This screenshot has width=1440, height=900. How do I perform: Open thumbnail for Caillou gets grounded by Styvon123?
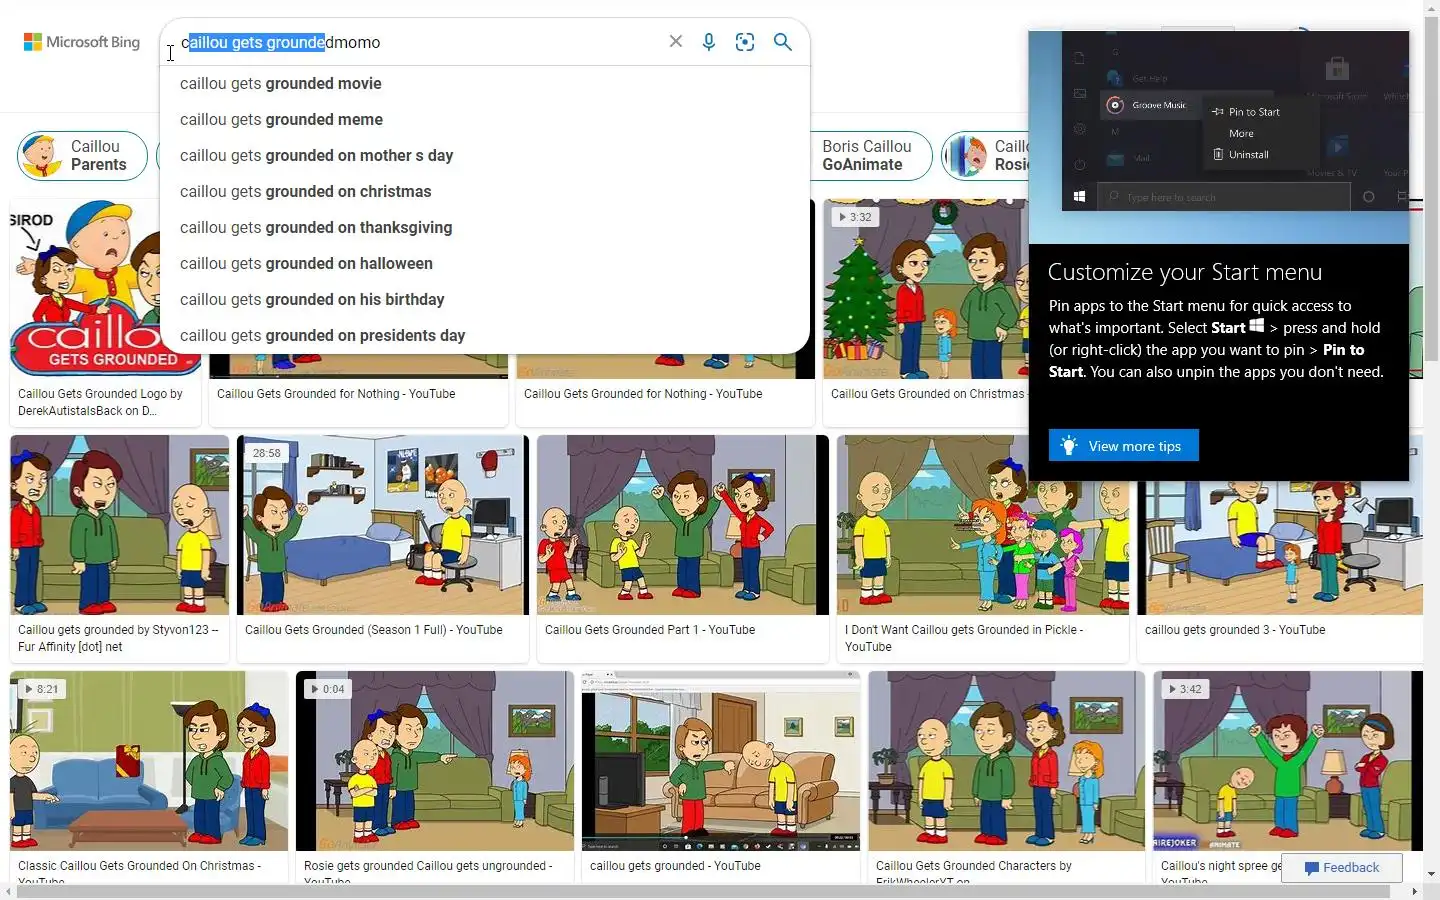click(119, 525)
